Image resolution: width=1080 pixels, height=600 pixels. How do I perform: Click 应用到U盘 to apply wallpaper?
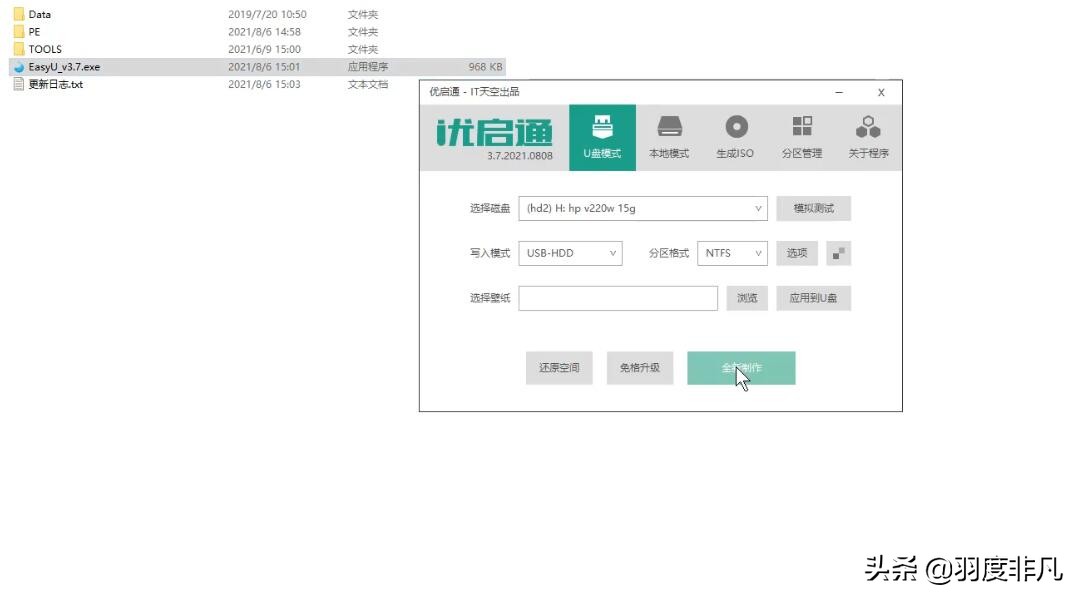tap(813, 298)
